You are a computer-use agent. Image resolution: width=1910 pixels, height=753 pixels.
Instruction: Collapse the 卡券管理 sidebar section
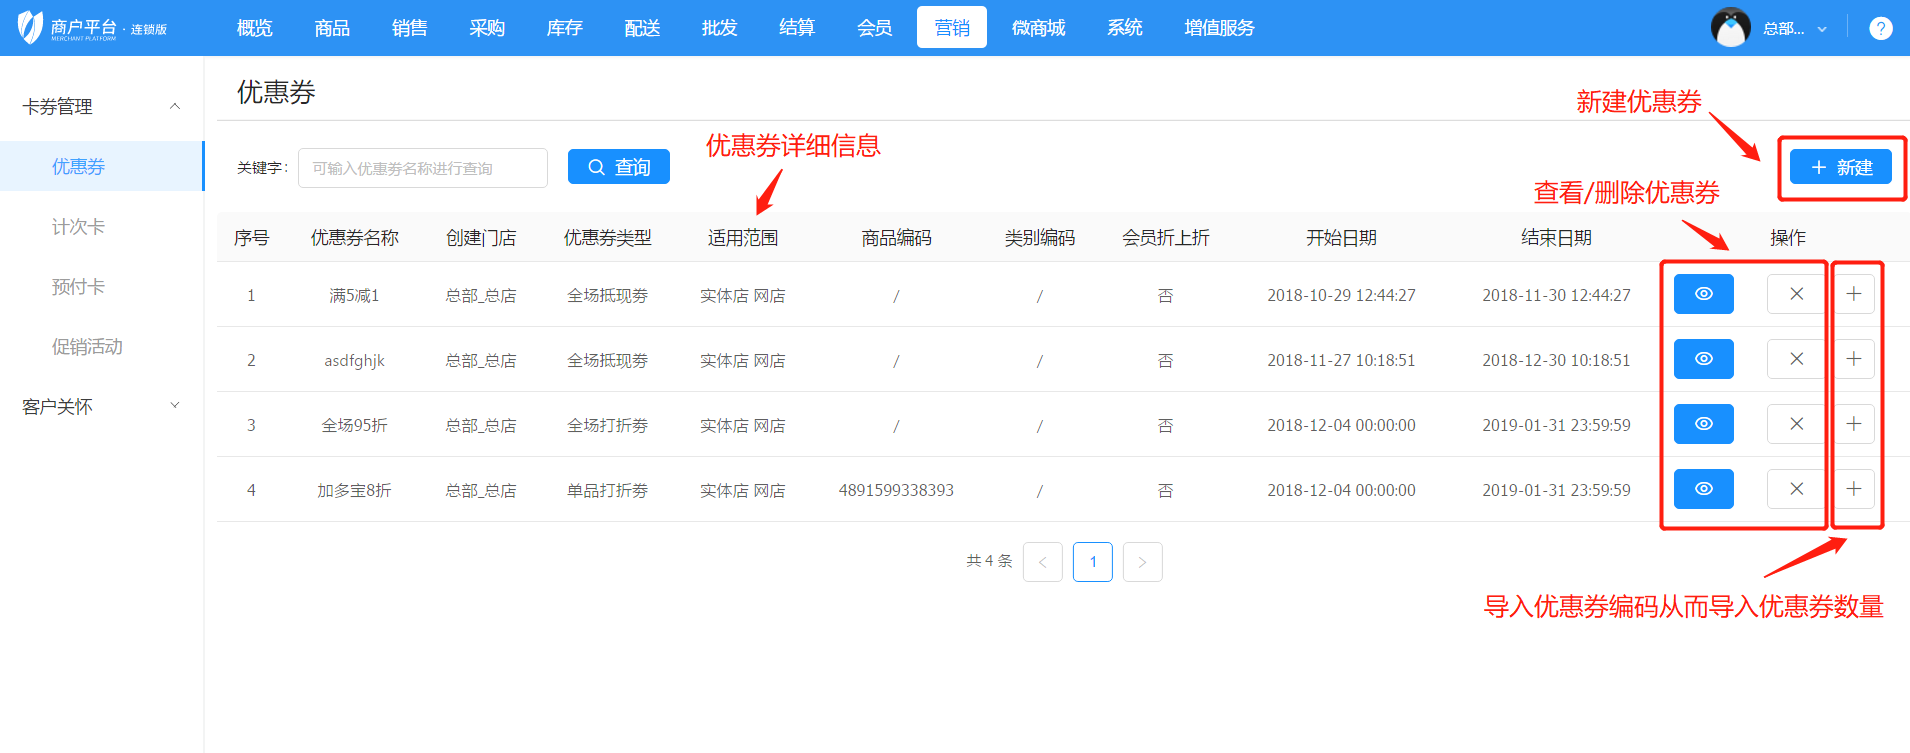point(102,107)
